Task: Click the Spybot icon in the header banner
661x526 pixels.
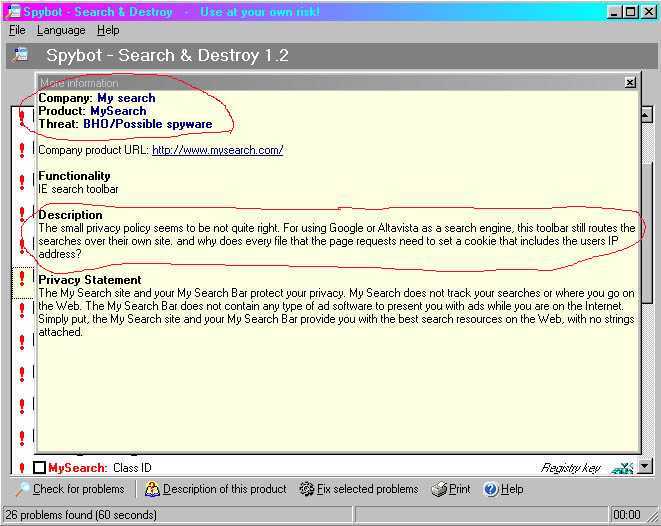Action: pyautogui.click(x=21, y=55)
